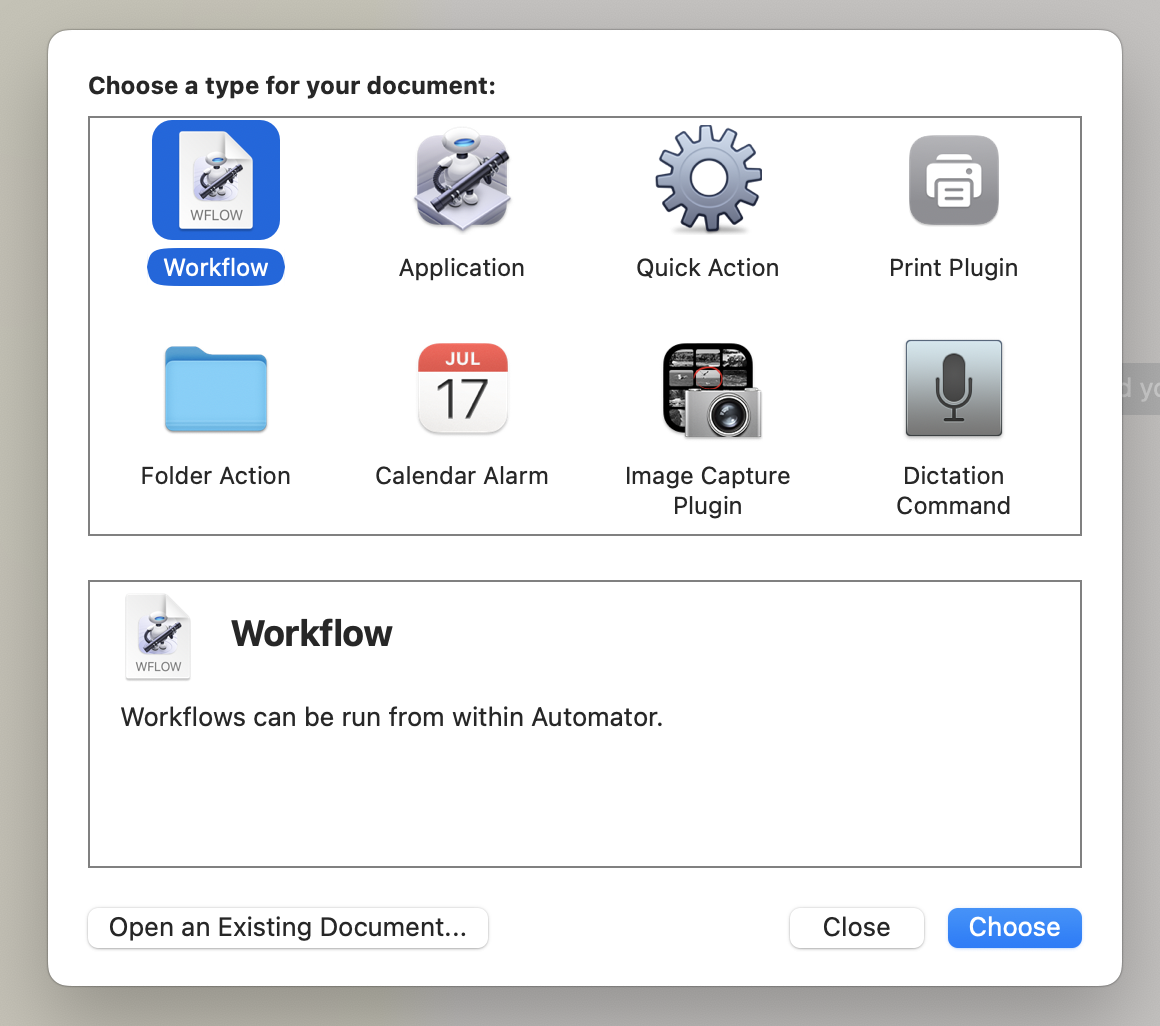Select the Dictation Command microphone icon
The height and width of the screenshot is (1026, 1160).
click(x=954, y=388)
